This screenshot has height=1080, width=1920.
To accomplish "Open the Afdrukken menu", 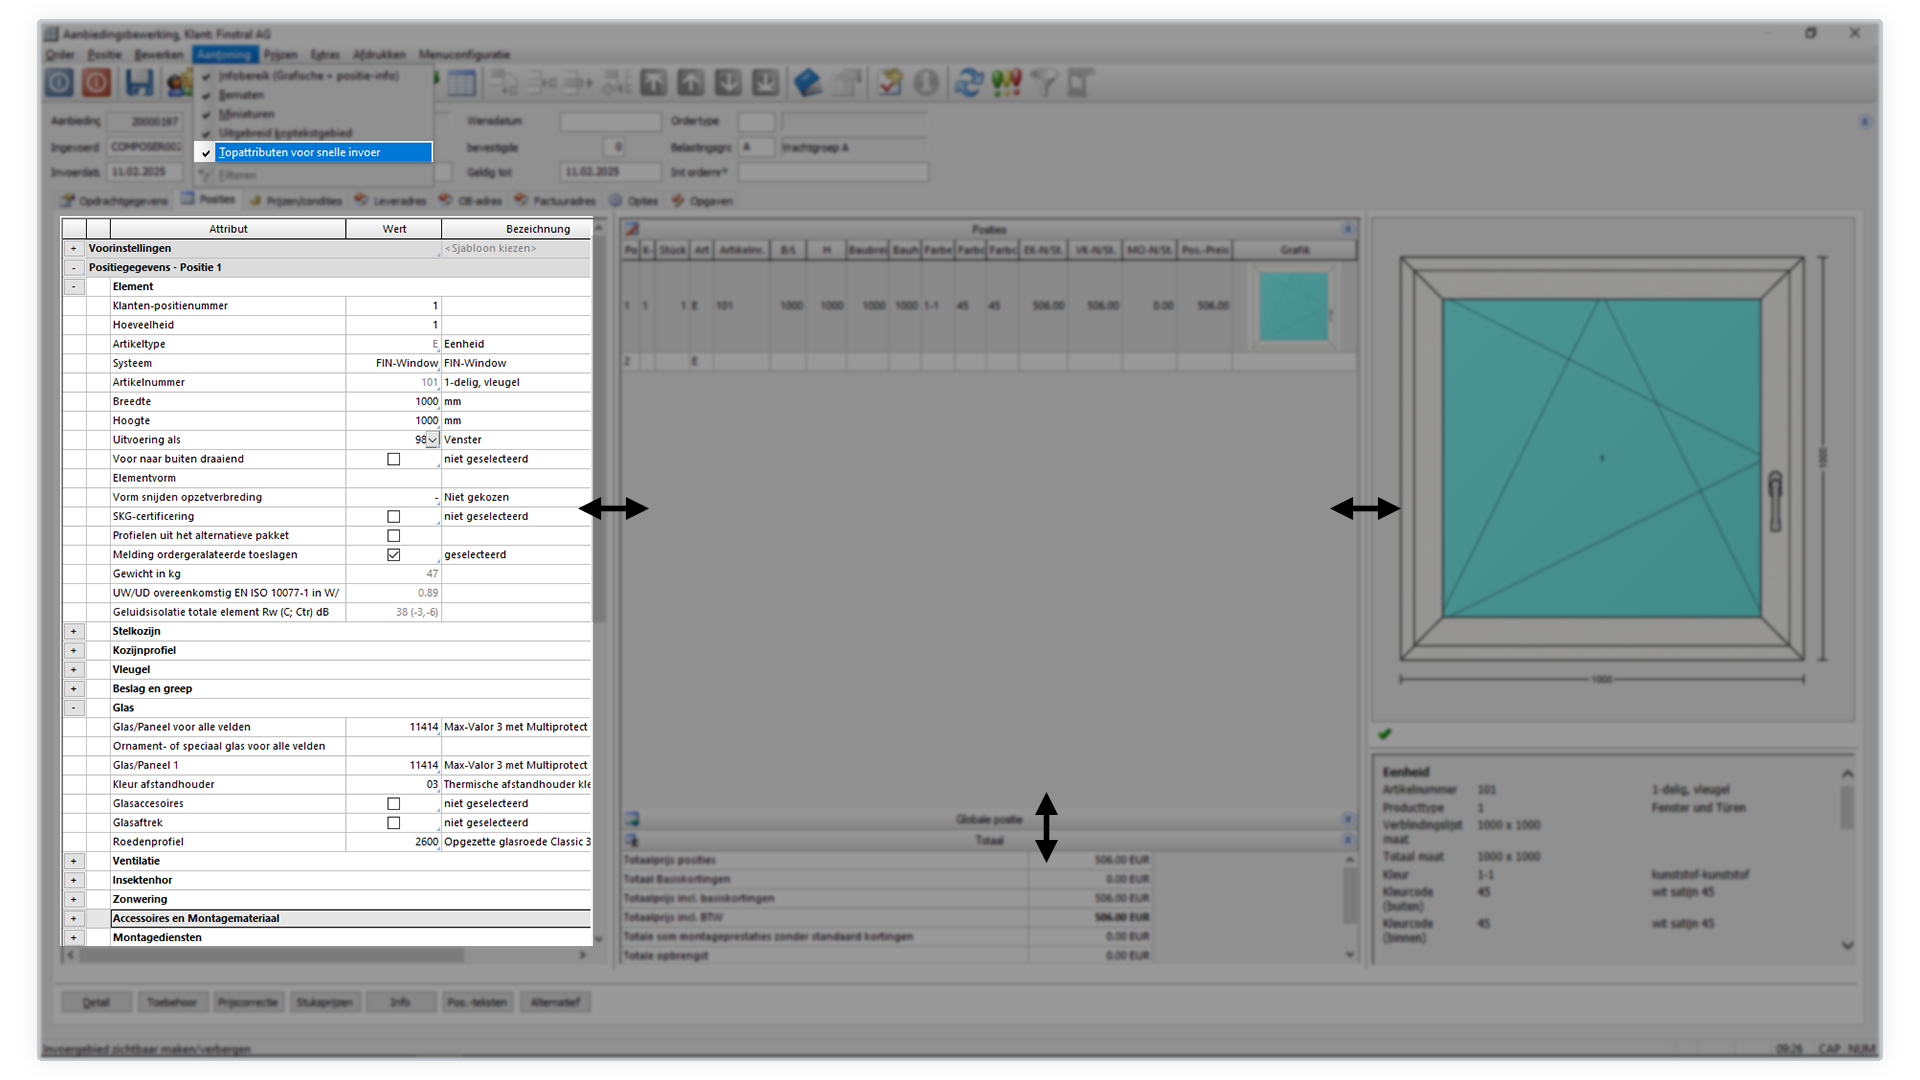I will 379,54.
